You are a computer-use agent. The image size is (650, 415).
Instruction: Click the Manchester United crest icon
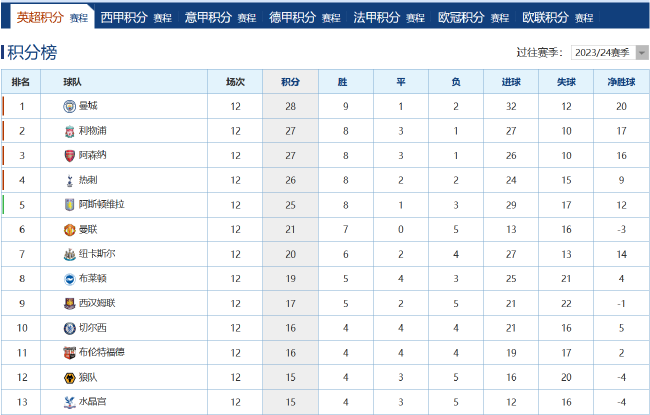pyautogui.click(x=69, y=230)
